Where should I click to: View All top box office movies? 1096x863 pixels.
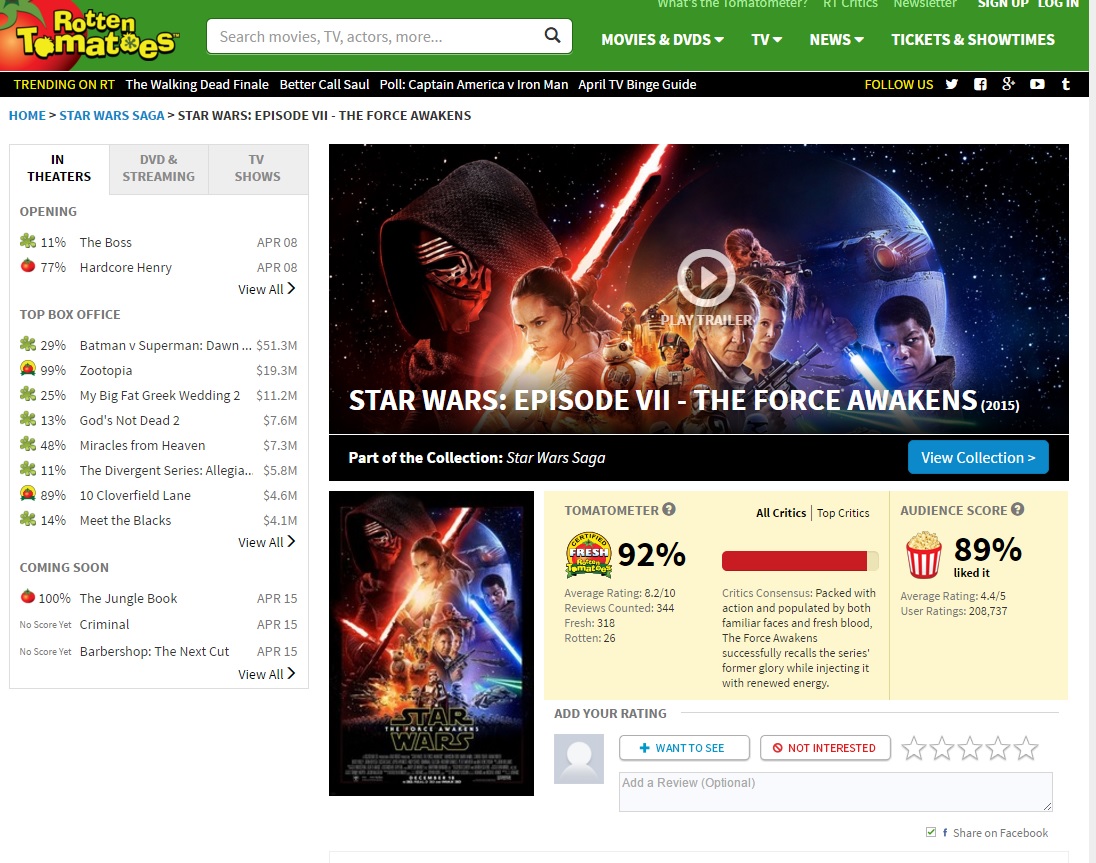[x=266, y=542]
